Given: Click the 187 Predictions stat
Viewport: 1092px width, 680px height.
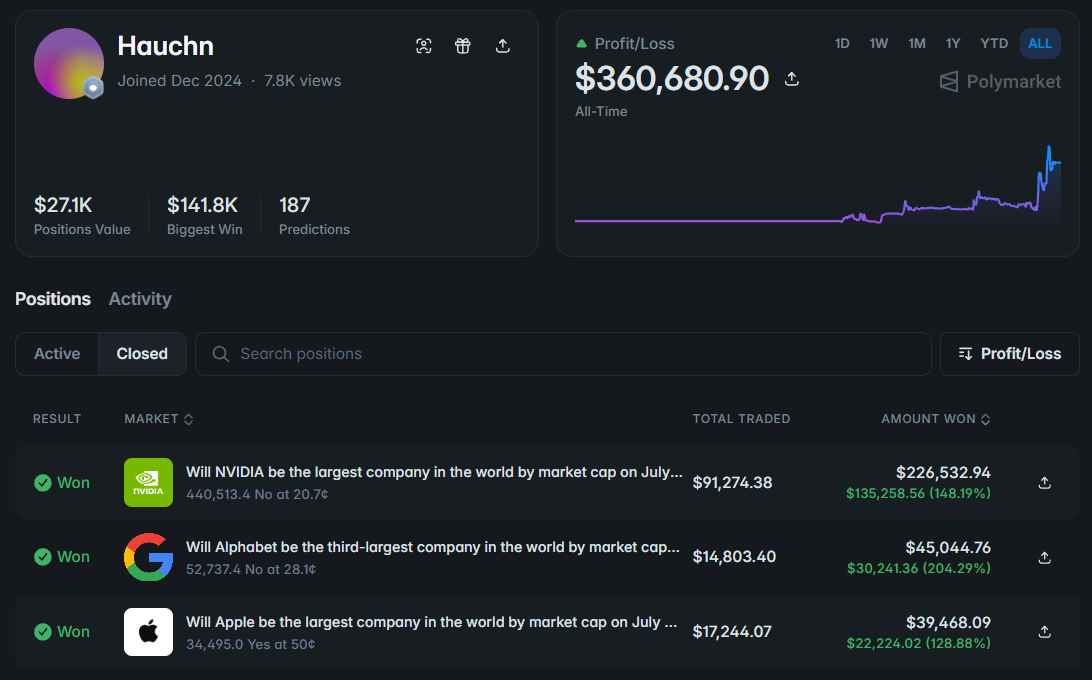Looking at the screenshot, I should point(314,215).
